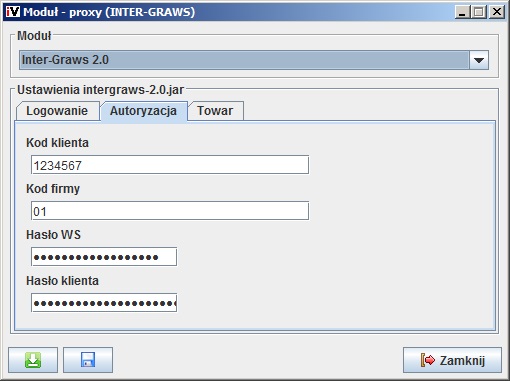Click the 'Moduł' group title above the dropdown
510x381 pixels.
(34, 35)
